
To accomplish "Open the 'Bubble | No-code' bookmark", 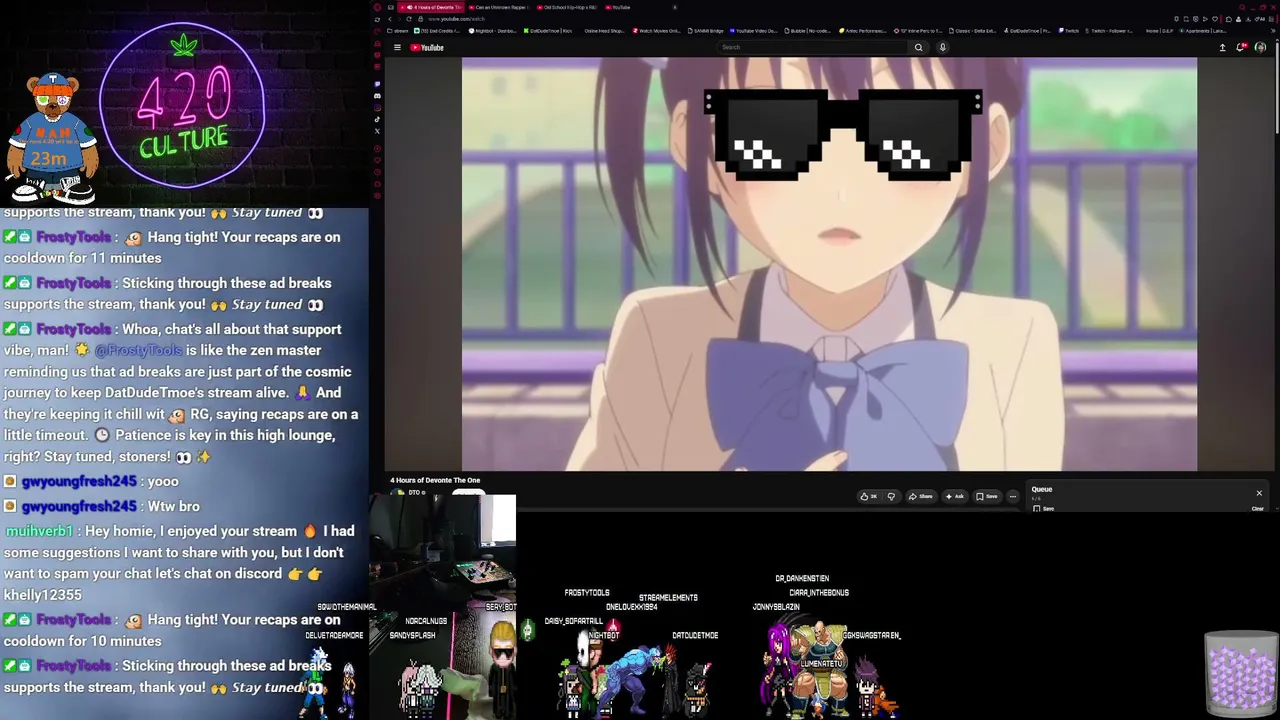I will [x=808, y=31].
